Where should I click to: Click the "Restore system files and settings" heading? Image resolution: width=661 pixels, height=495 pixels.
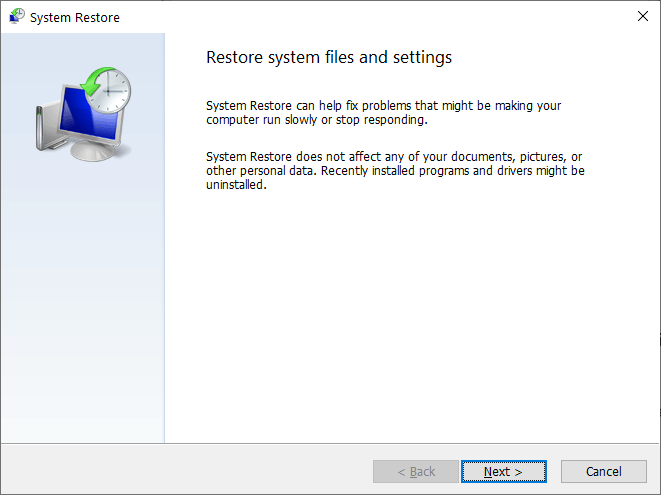click(x=329, y=57)
